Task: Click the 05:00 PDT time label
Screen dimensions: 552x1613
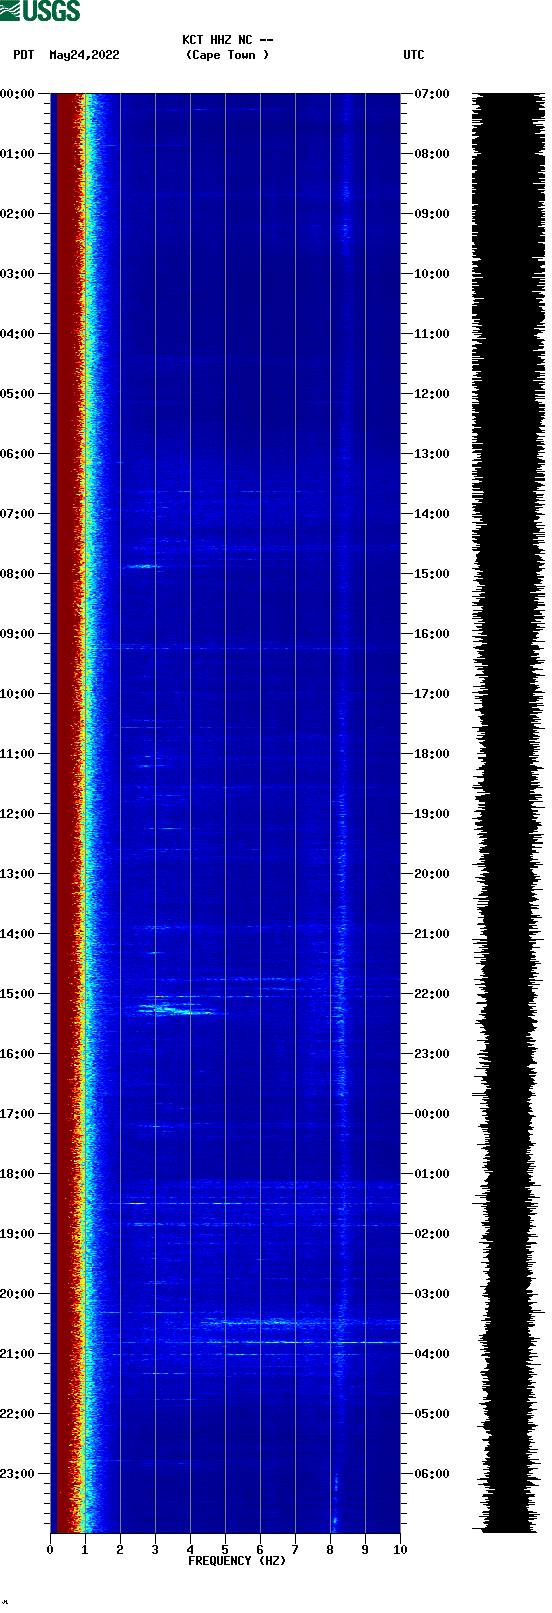Action: (x=18, y=394)
